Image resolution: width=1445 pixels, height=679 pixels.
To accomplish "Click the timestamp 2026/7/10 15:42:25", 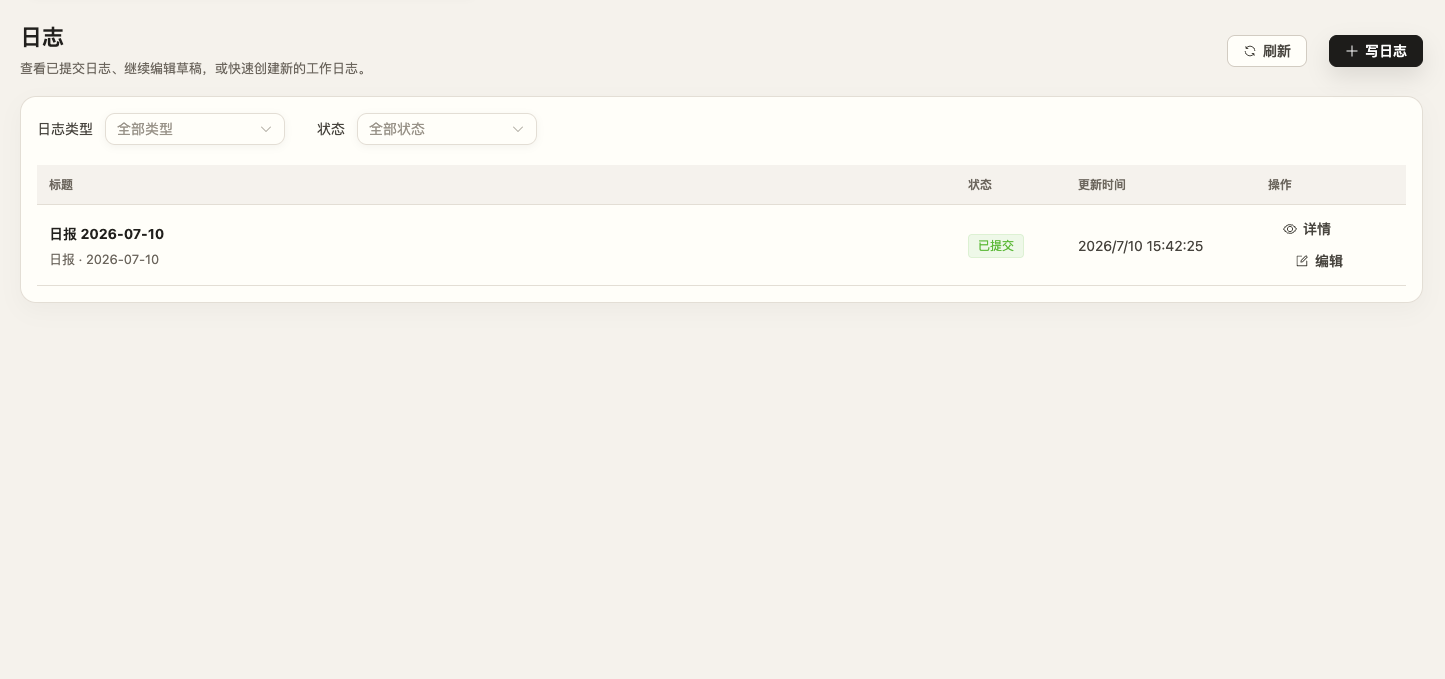I will click(x=1140, y=246).
